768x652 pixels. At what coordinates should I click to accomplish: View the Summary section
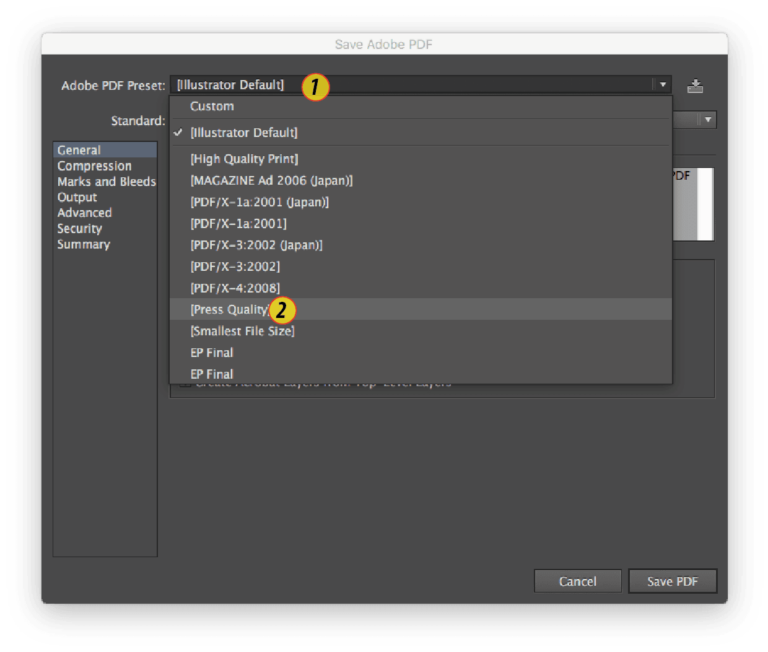point(83,245)
